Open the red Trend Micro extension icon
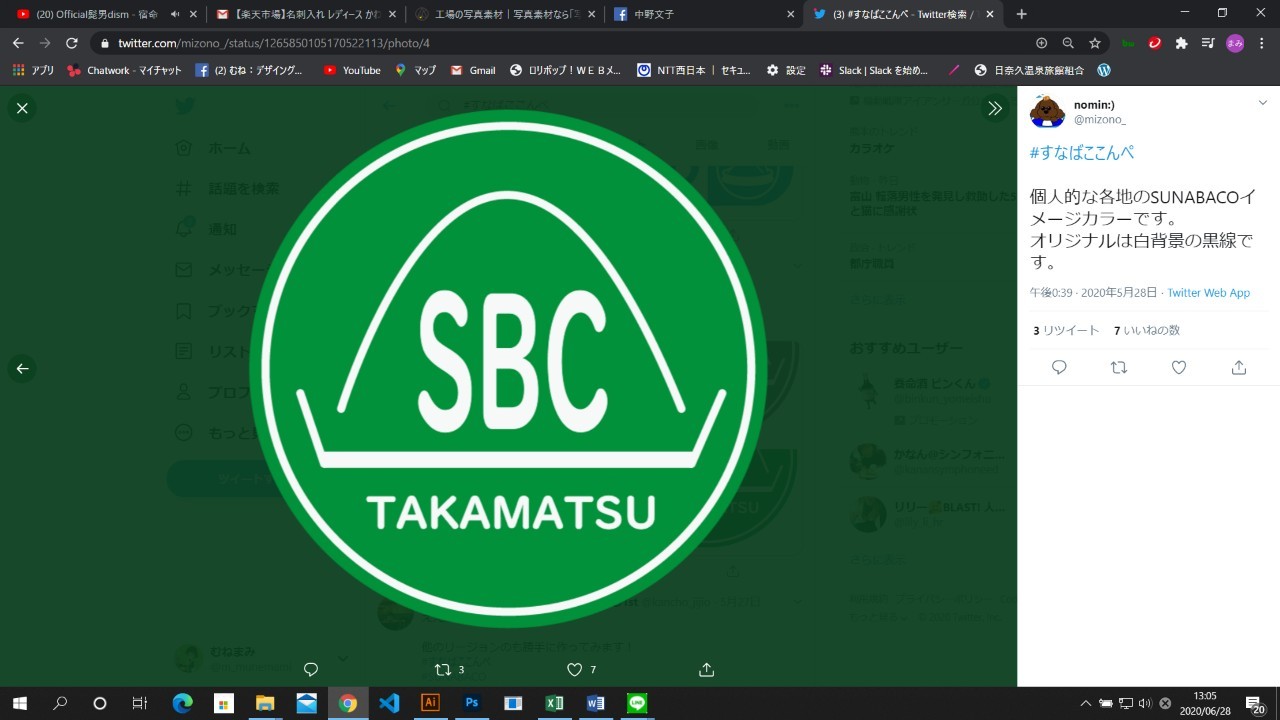Image resolution: width=1280 pixels, height=720 pixels. click(x=1155, y=43)
